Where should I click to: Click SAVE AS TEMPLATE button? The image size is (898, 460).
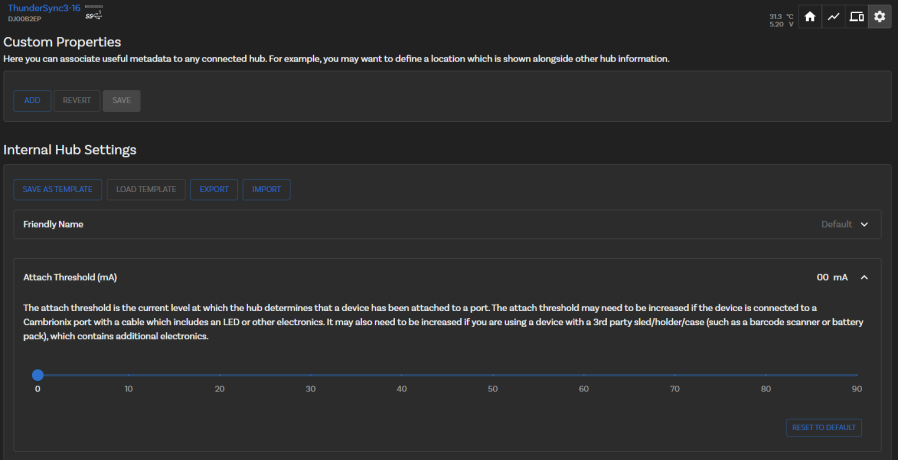click(x=57, y=190)
